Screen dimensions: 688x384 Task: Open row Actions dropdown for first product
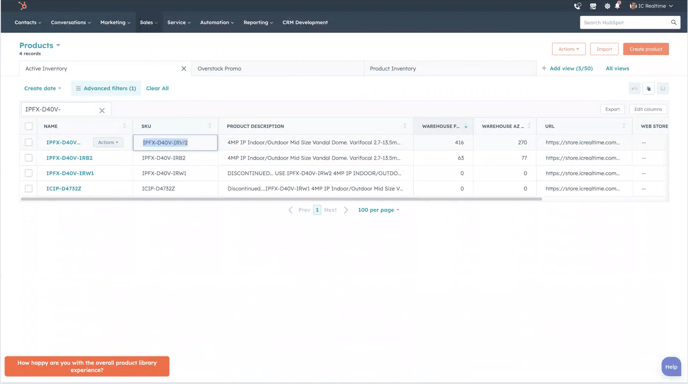[x=108, y=143]
